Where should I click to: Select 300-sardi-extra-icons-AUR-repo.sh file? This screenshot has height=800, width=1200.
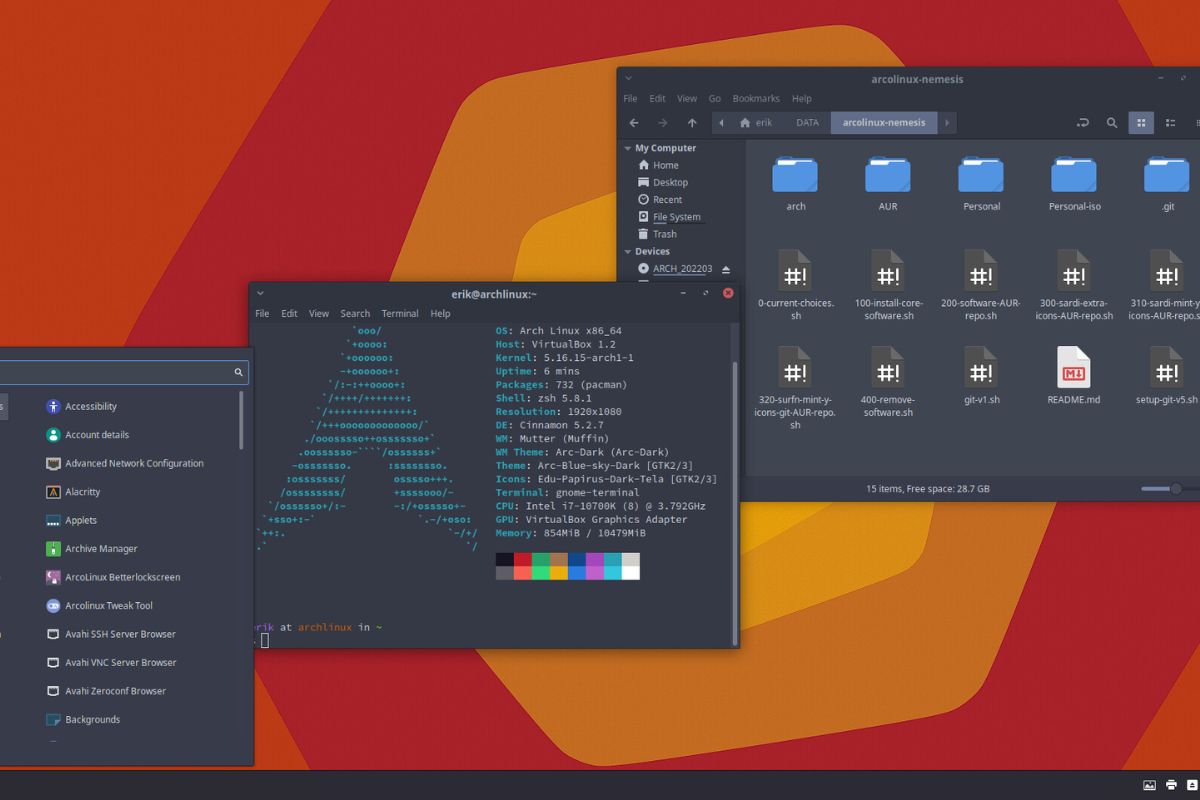point(1074,285)
